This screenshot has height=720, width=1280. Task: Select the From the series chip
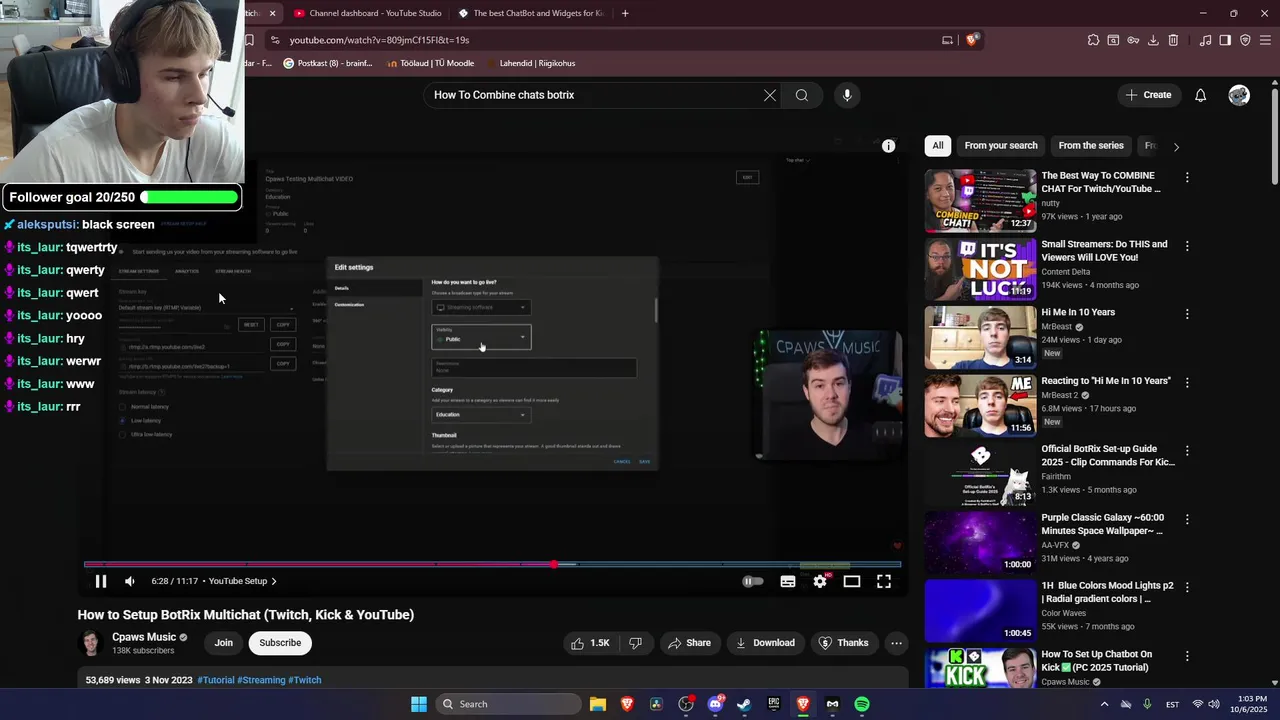point(1091,146)
